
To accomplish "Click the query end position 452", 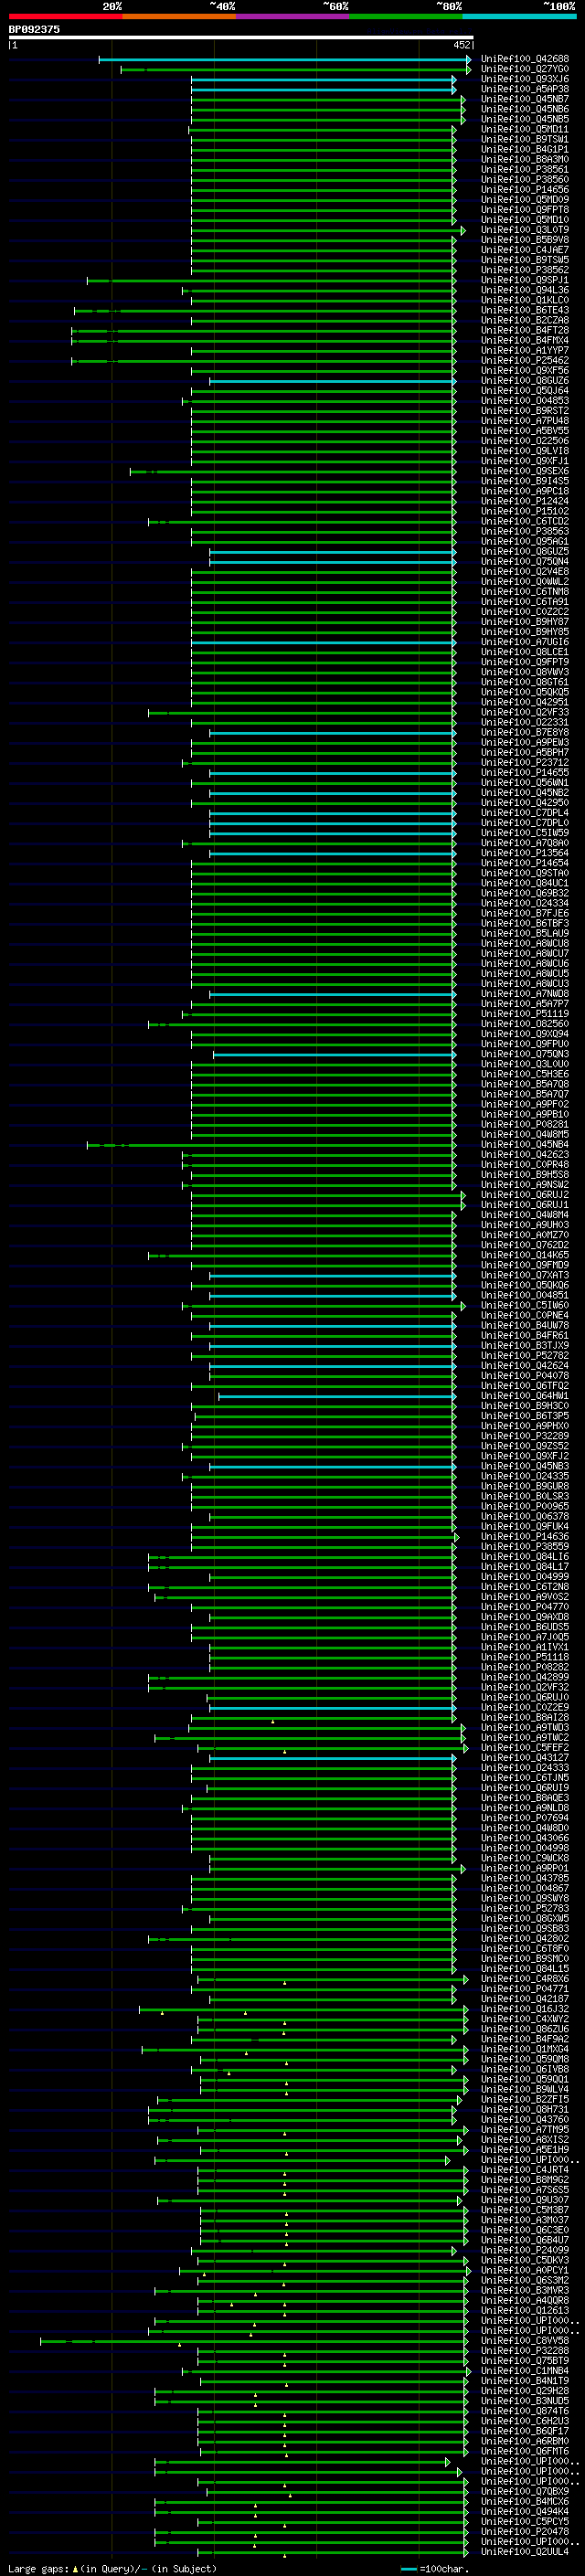I will point(462,45).
